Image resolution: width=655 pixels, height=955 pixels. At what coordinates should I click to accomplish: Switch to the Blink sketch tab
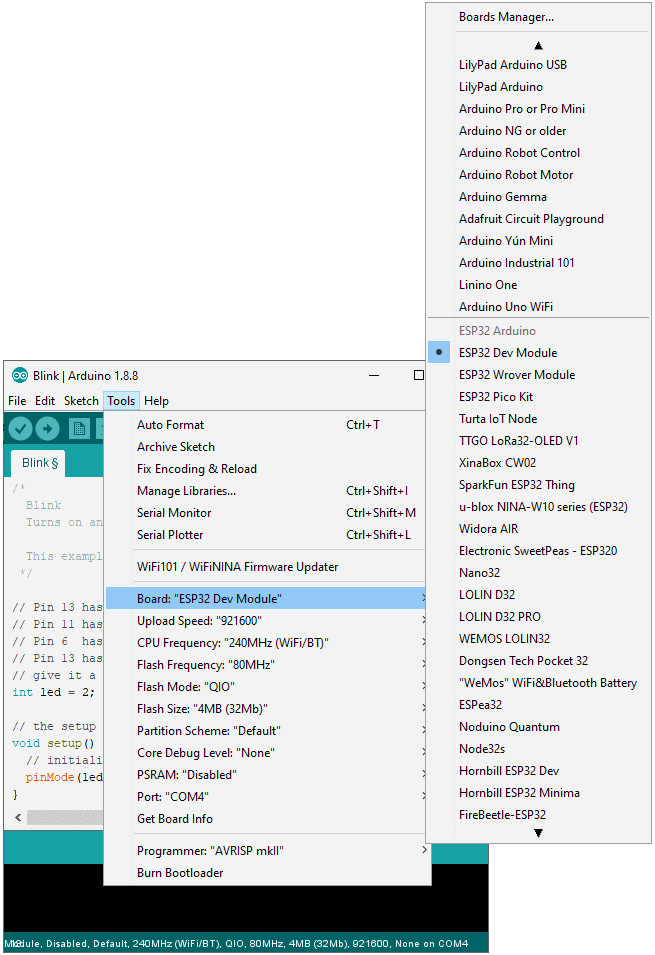[x=39, y=463]
